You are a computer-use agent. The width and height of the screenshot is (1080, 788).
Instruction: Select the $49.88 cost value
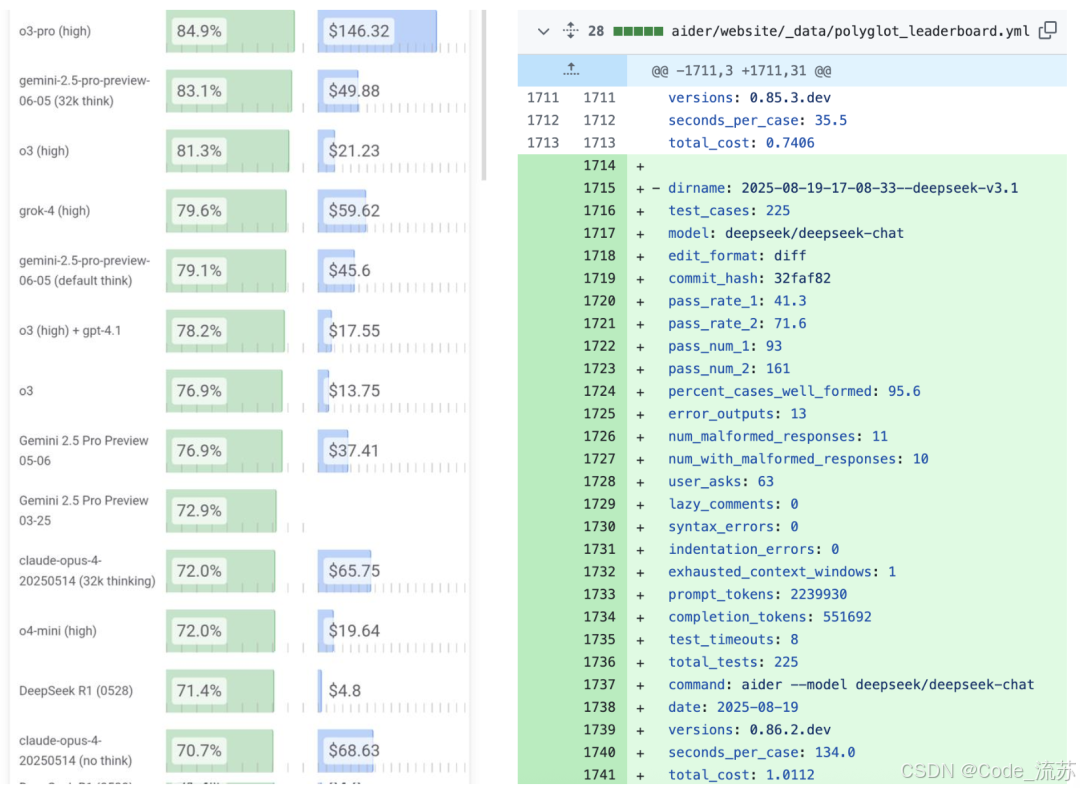353,91
